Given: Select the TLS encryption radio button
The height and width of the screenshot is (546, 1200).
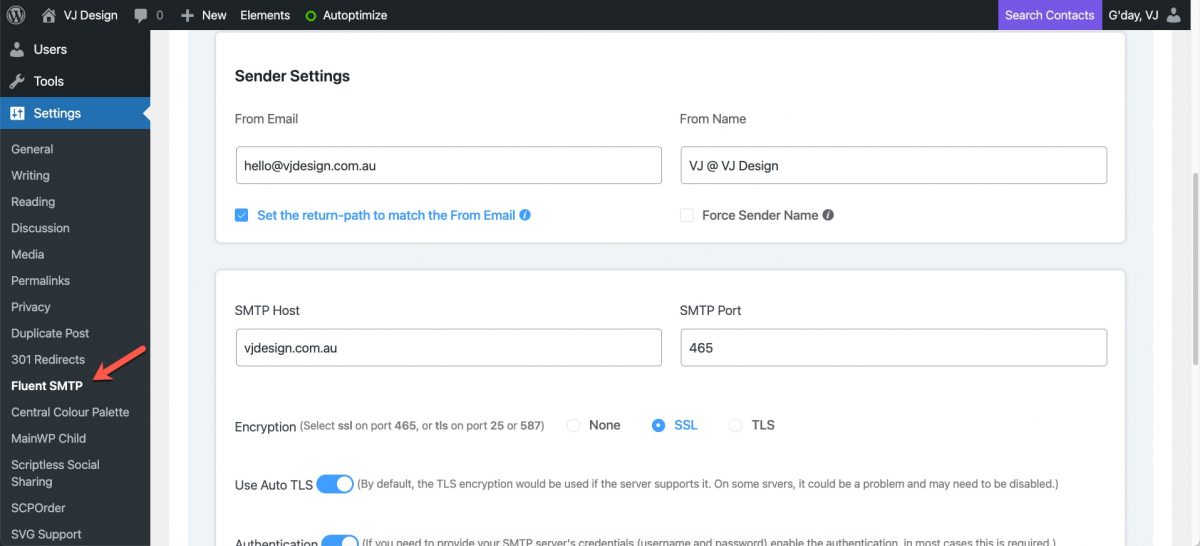Looking at the screenshot, I should [x=735, y=425].
